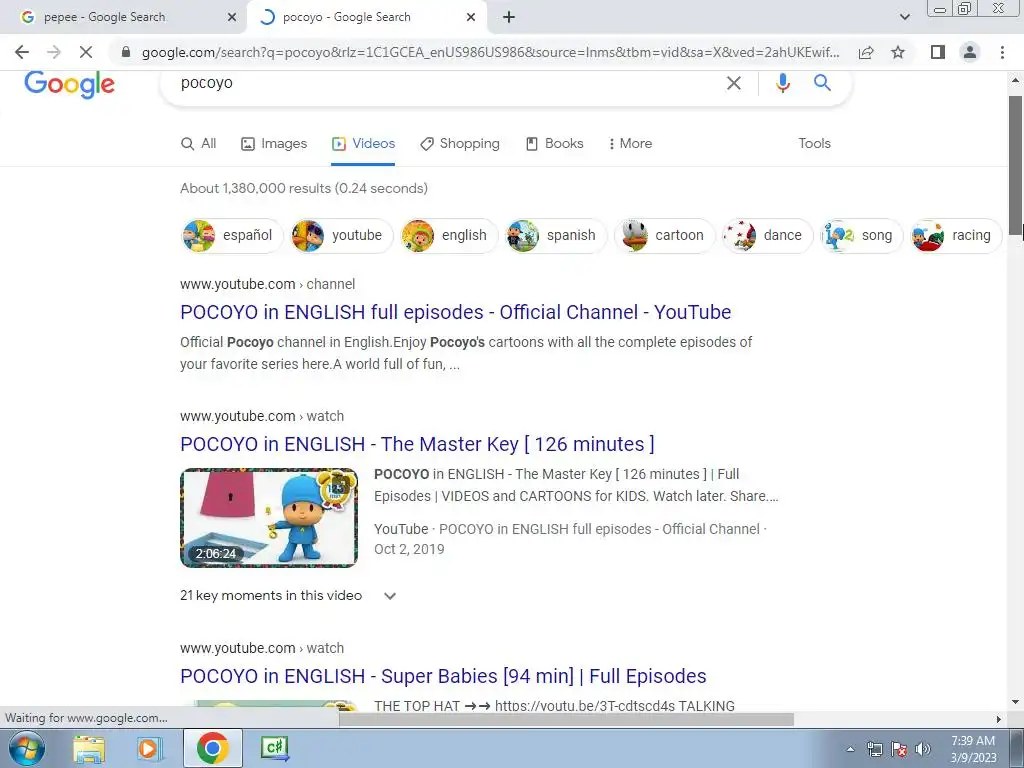Switch to the Shopping tab
Viewport: 1024px width, 768px height.
pyautogui.click(x=460, y=144)
